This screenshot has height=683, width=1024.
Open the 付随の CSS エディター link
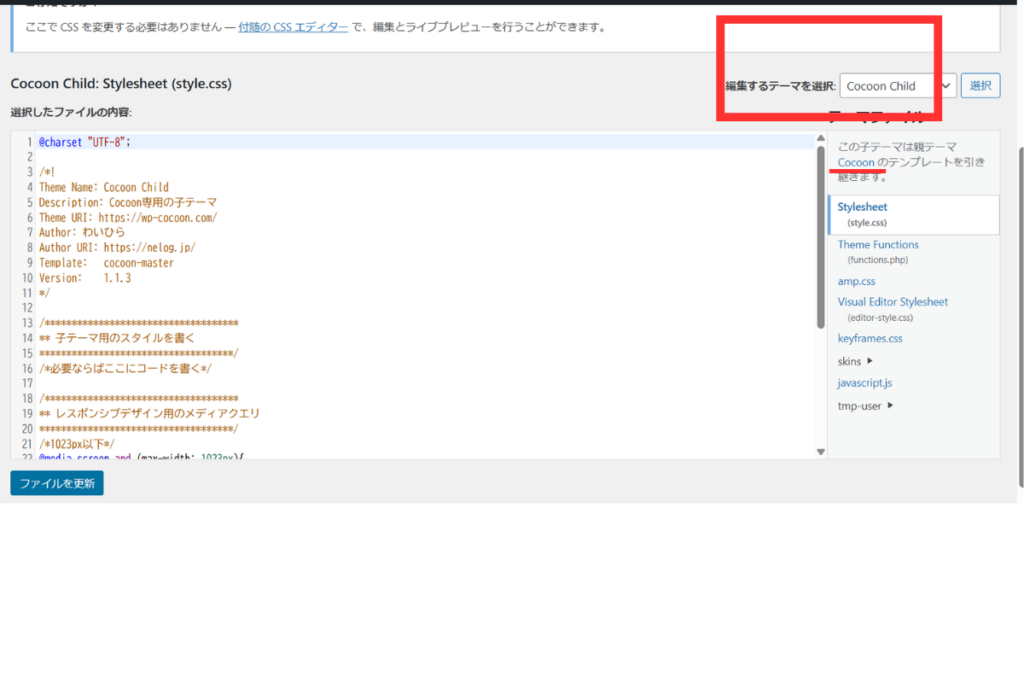(x=293, y=27)
